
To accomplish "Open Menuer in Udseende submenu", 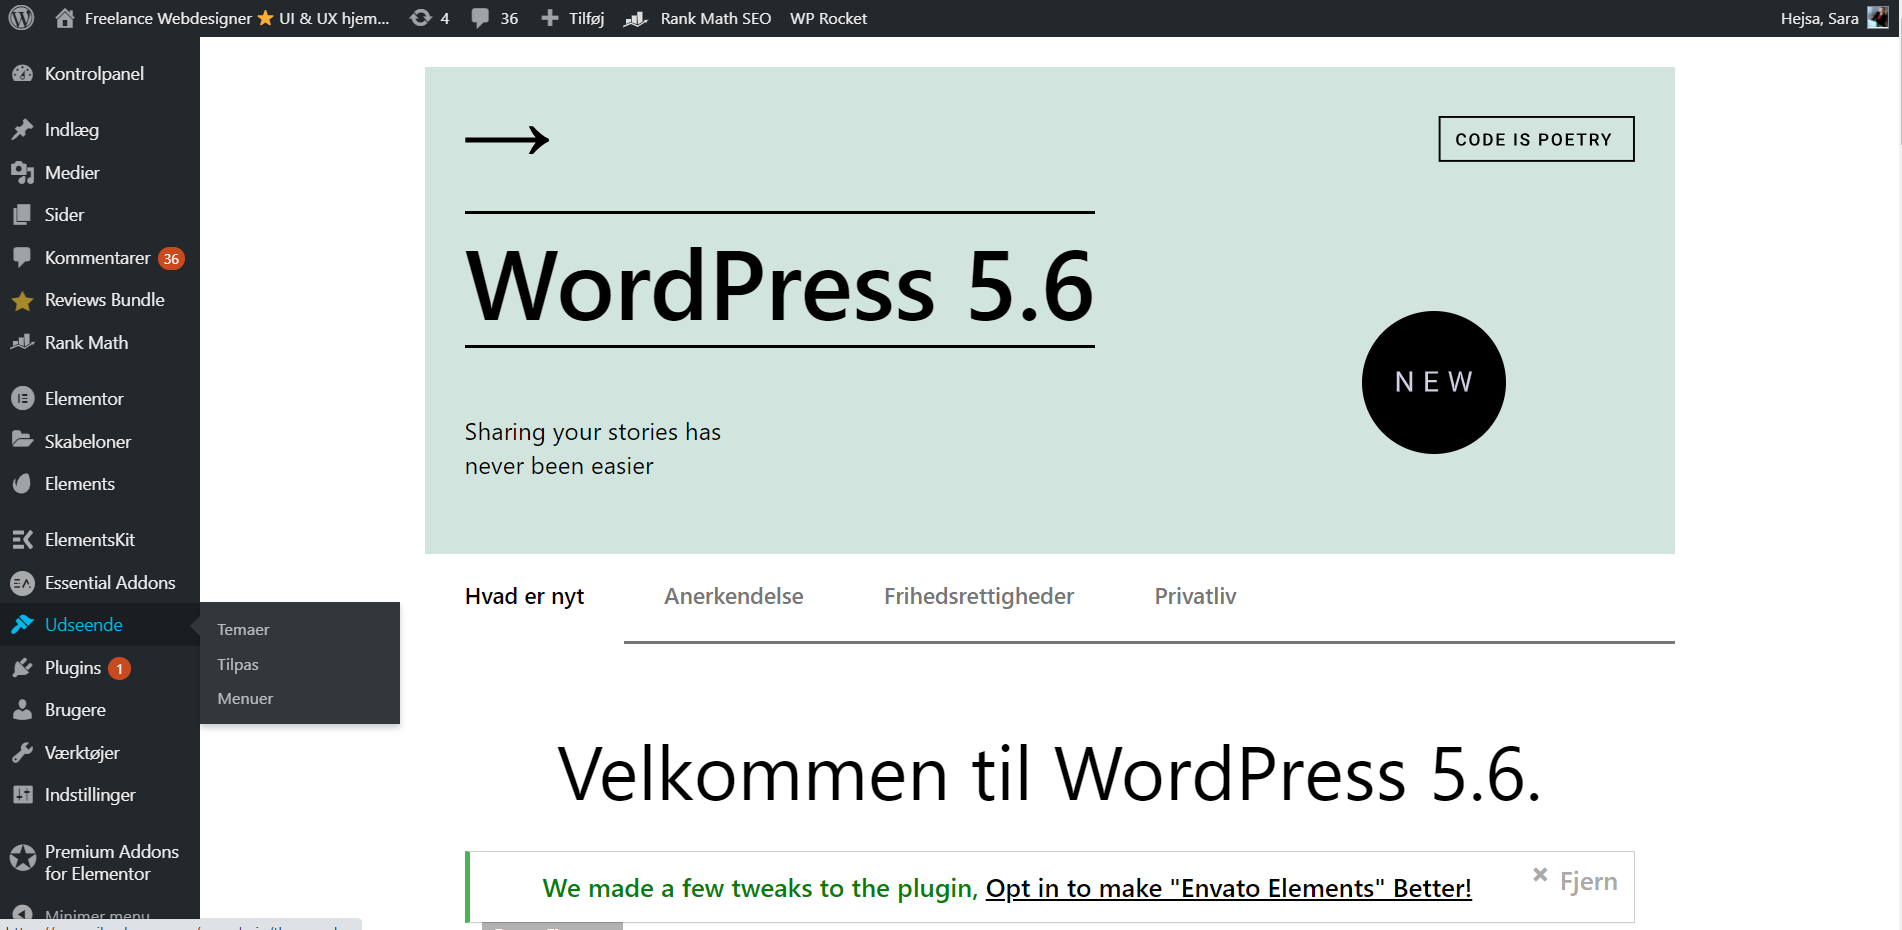I will tap(245, 699).
